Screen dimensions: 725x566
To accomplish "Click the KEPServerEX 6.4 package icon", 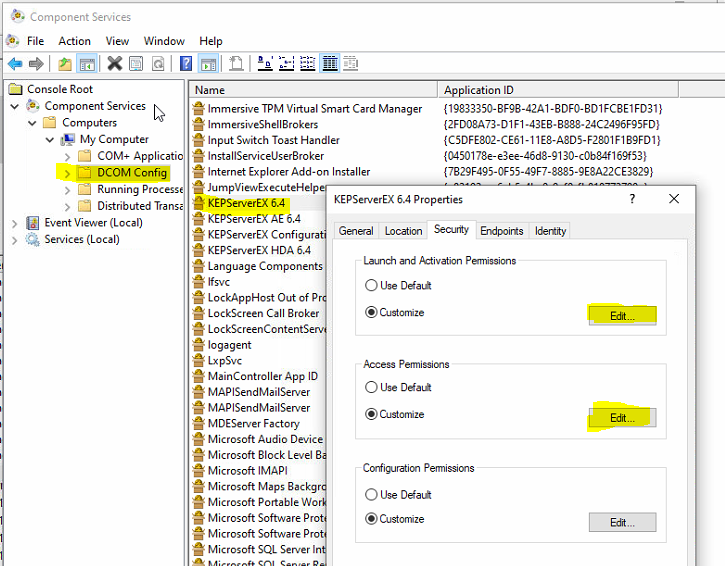I will tap(199, 203).
